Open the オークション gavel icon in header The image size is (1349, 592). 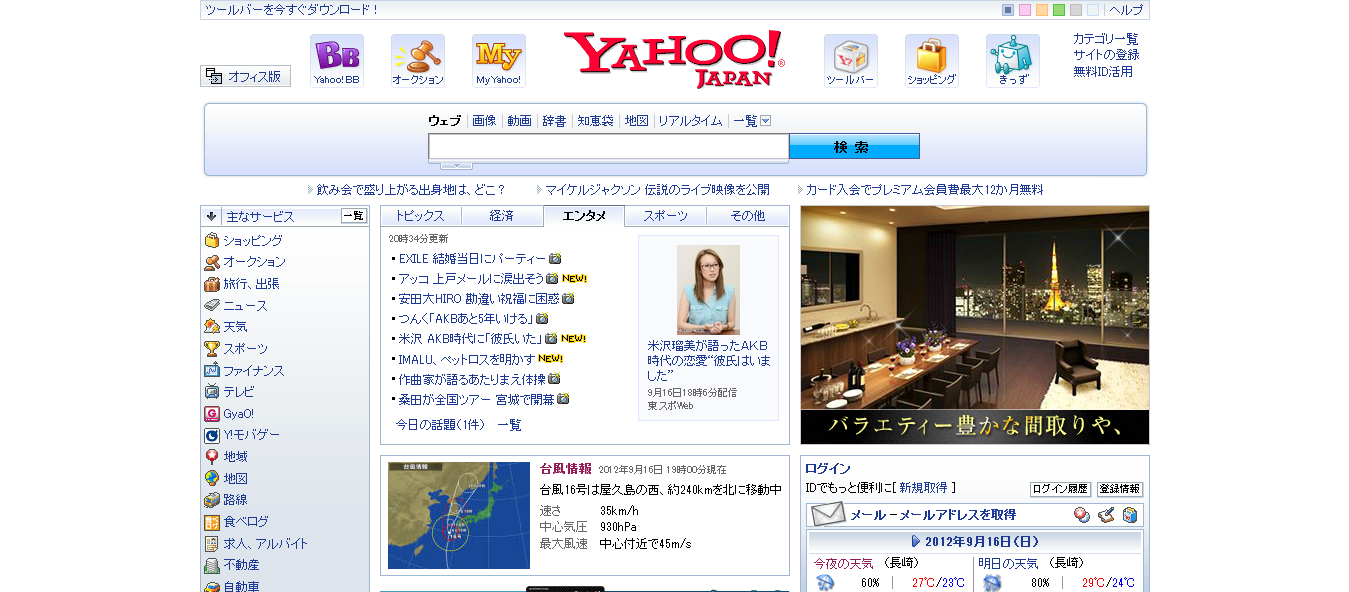pos(418,61)
